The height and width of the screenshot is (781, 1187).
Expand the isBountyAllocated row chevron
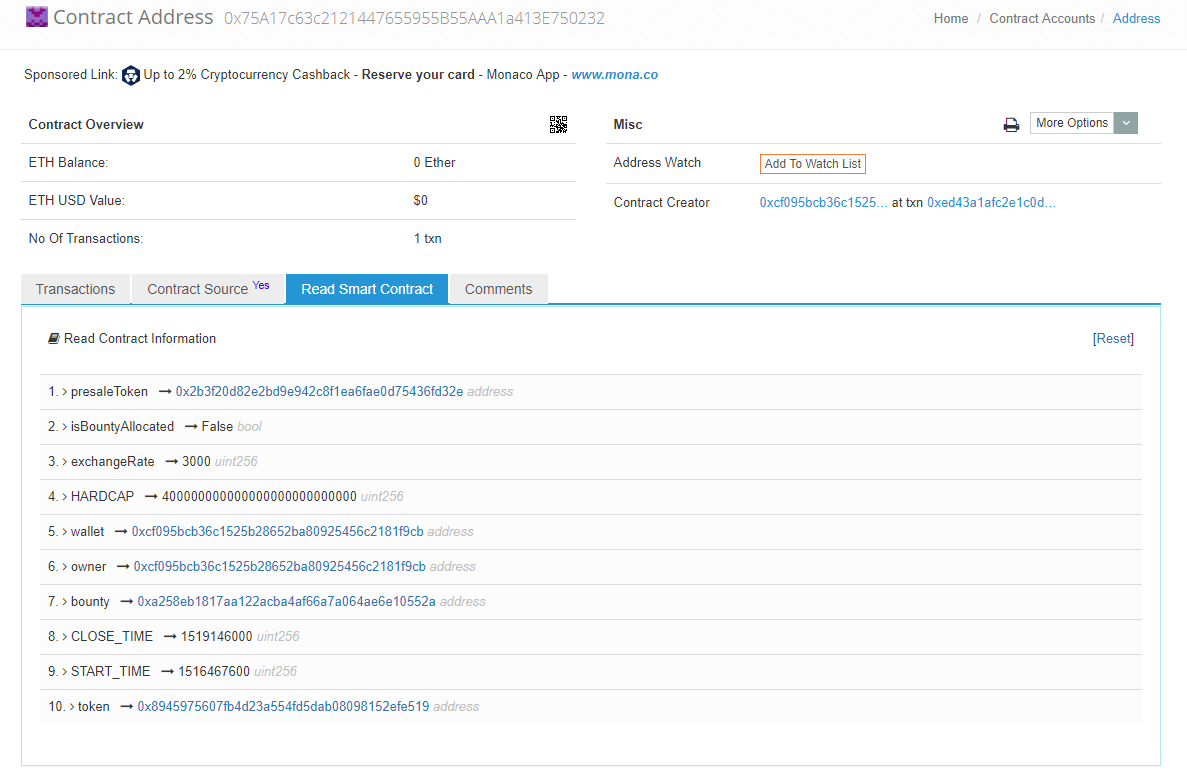pos(64,427)
